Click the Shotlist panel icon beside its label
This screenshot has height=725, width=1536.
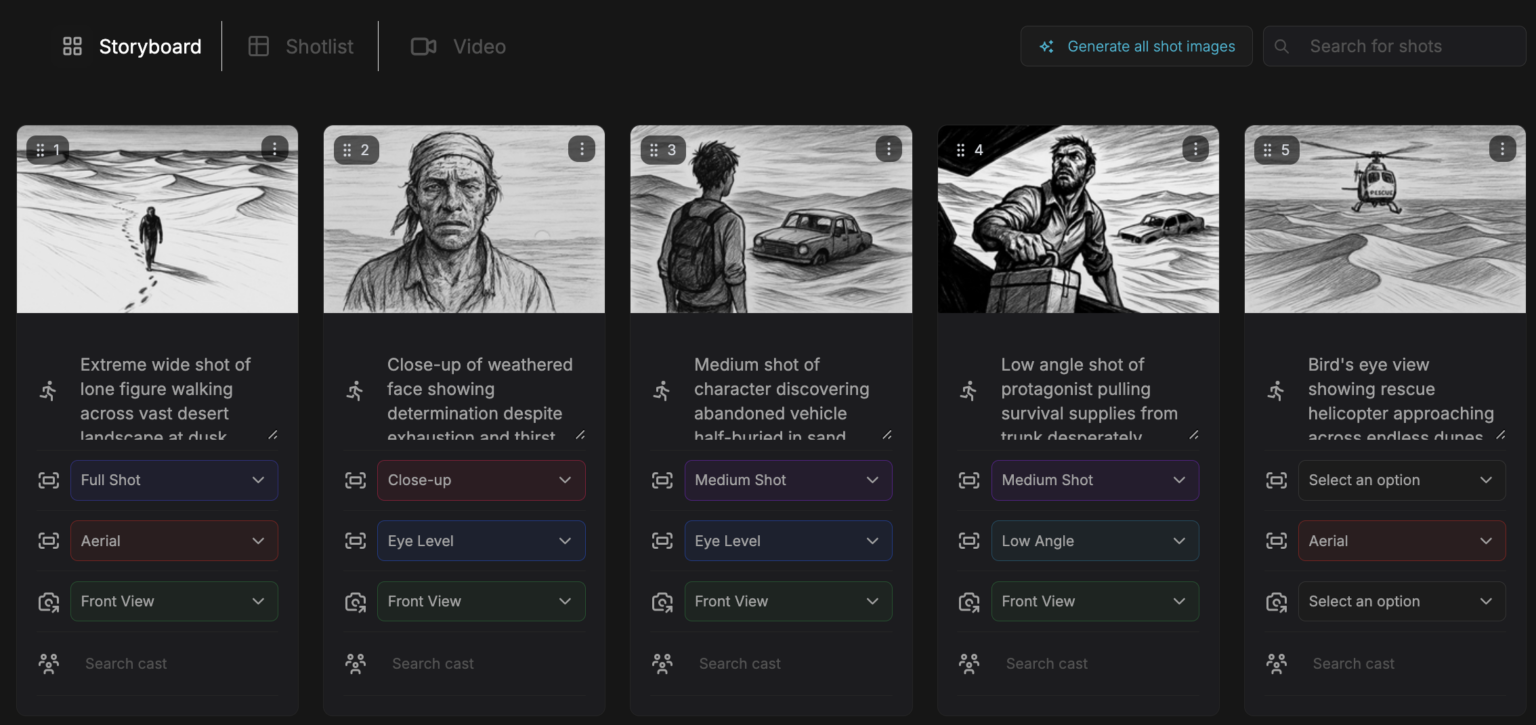click(259, 45)
